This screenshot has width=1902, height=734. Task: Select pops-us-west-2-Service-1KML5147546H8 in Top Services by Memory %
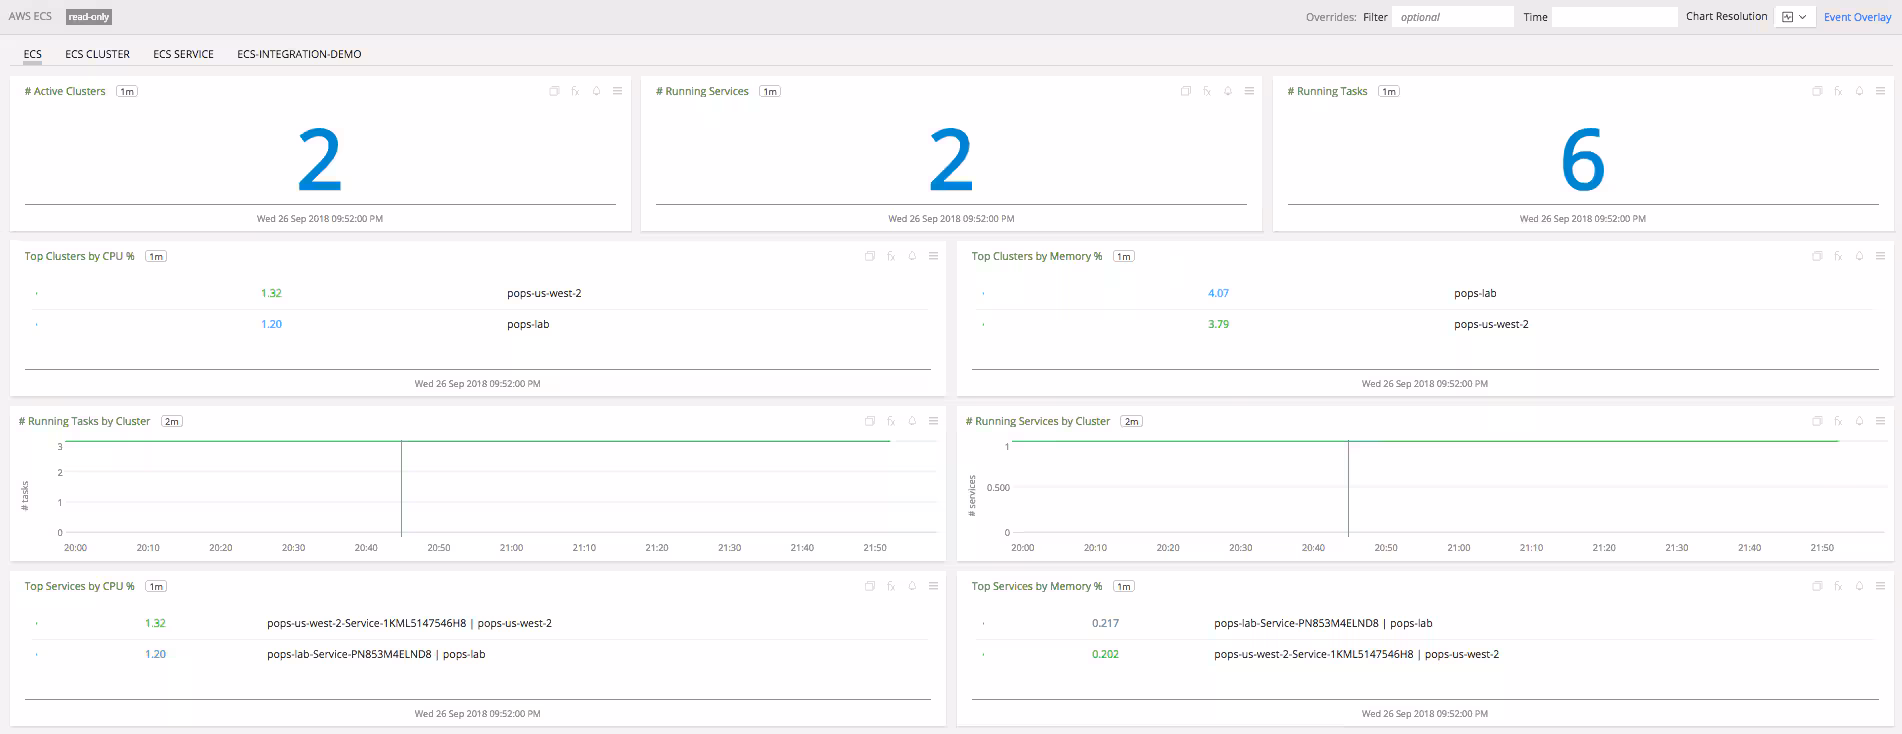coord(1425,654)
